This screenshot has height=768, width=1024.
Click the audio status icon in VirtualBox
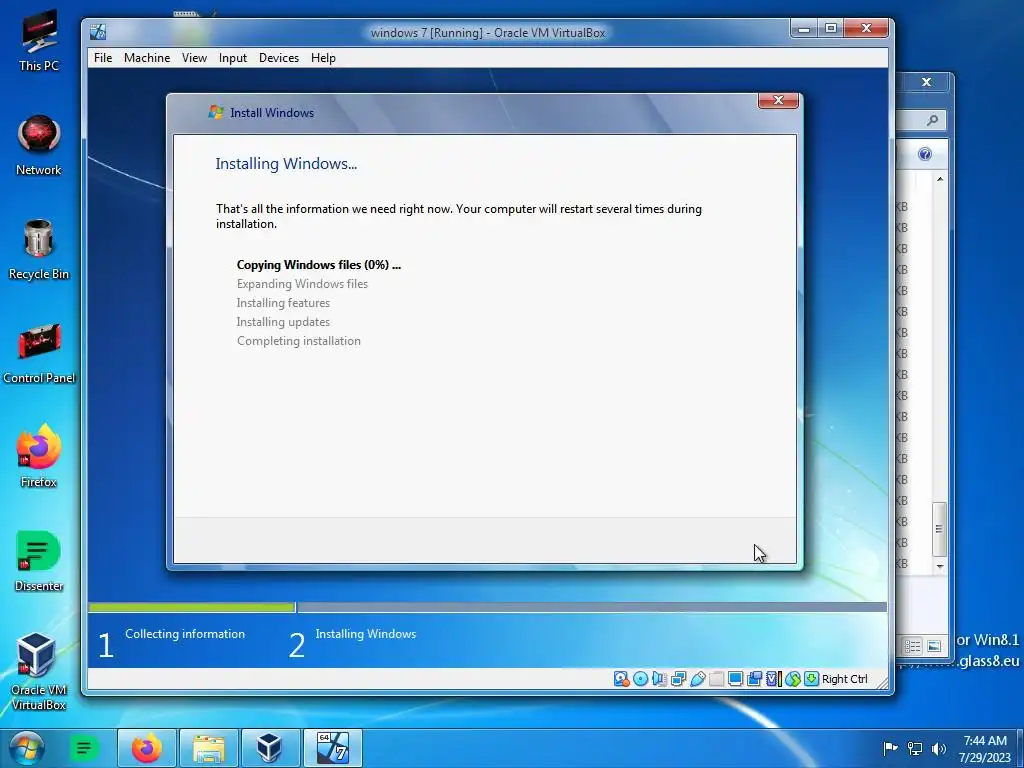[x=660, y=679]
